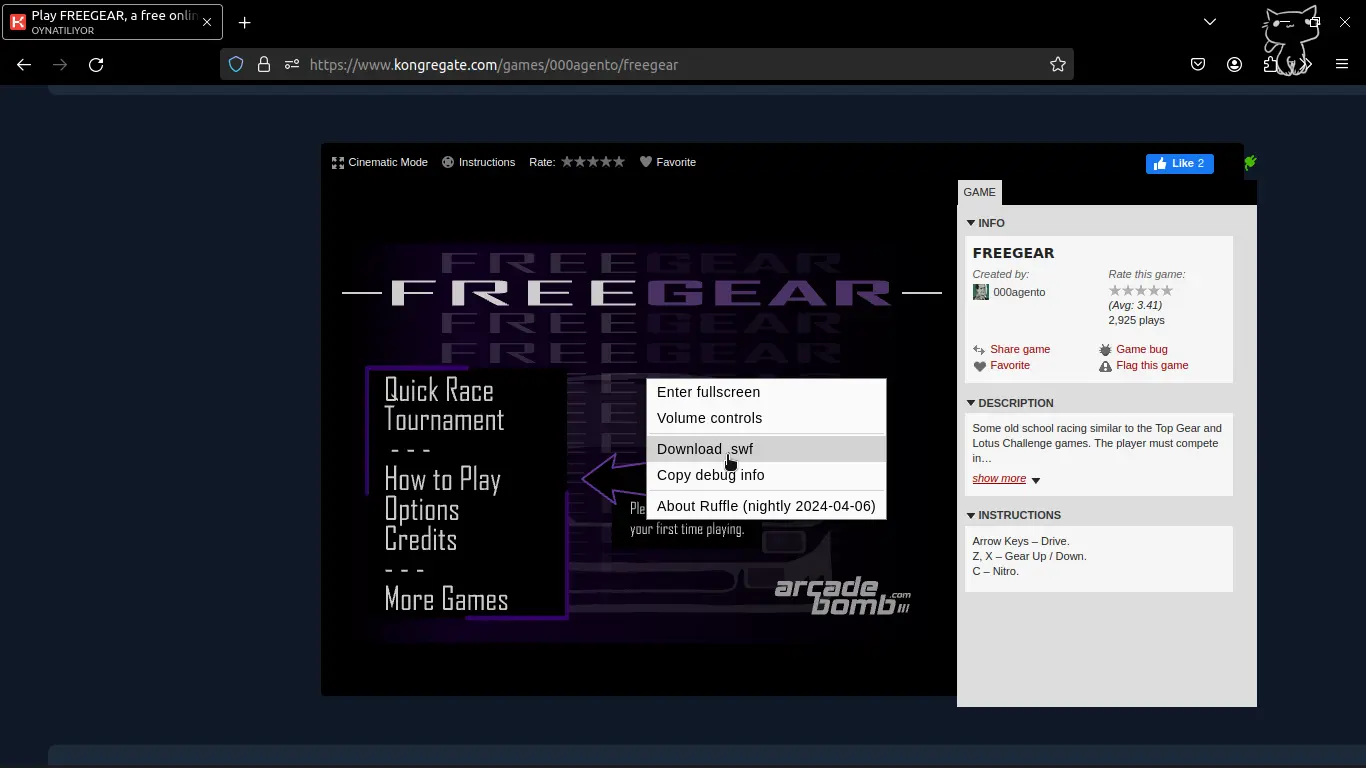This screenshot has width=1366, height=768.
Task: Select Copy debug info menu entry
Action: [766, 475]
